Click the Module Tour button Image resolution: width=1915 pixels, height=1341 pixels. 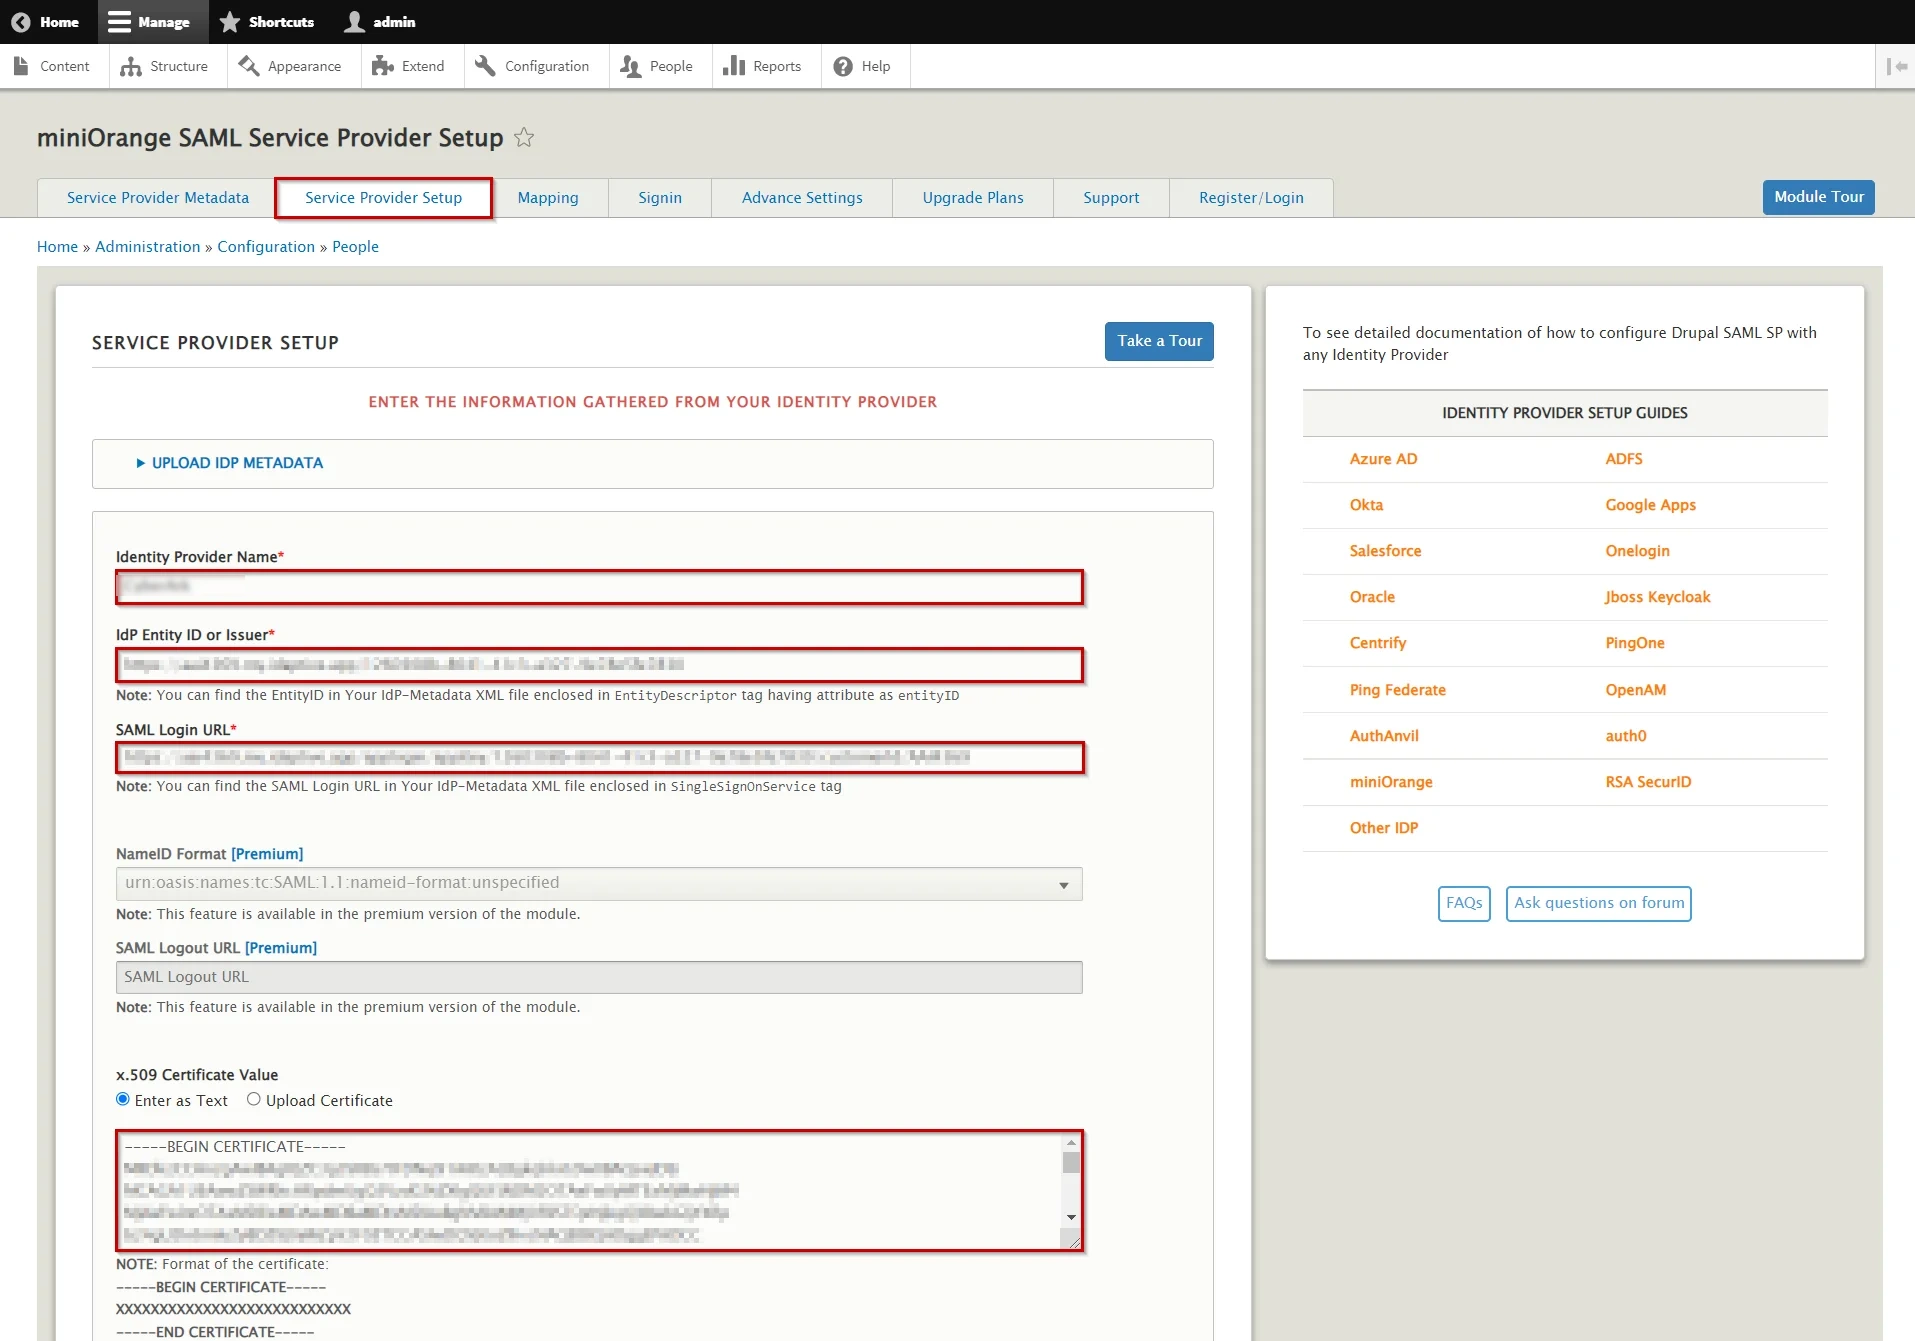point(1819,197)
